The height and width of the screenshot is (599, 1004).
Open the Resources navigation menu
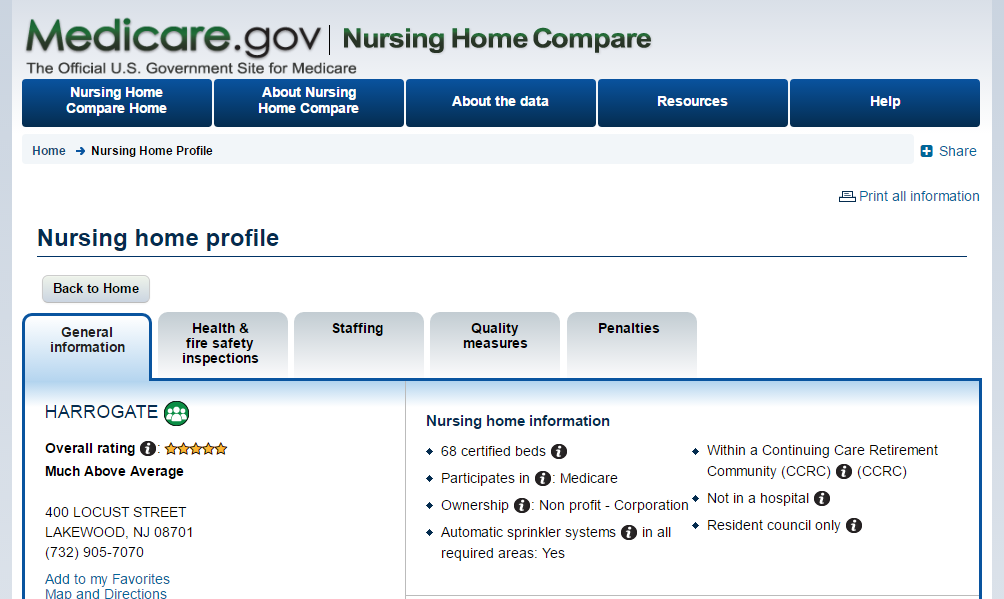[692, 102]
